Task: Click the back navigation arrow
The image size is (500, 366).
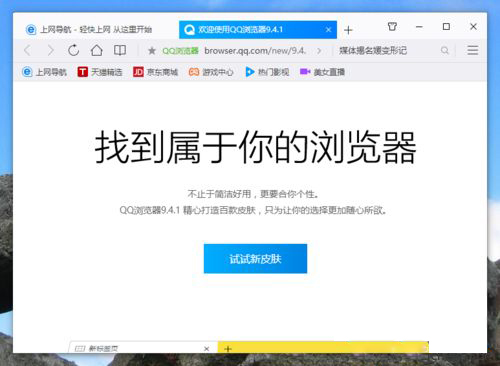Action: [x=28, y=51]
